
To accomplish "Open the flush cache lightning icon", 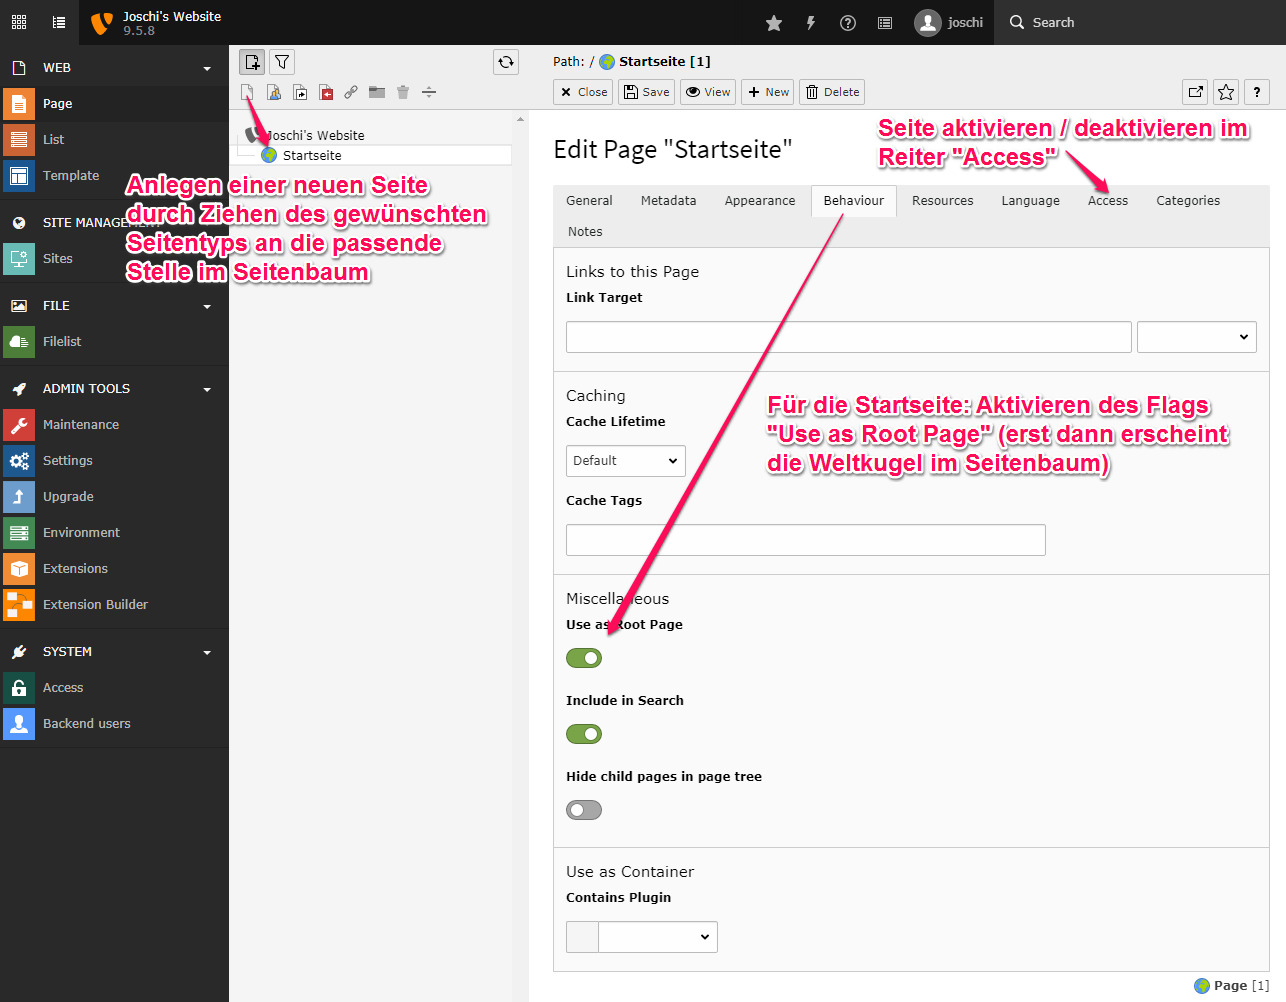I will click(811, 23).
